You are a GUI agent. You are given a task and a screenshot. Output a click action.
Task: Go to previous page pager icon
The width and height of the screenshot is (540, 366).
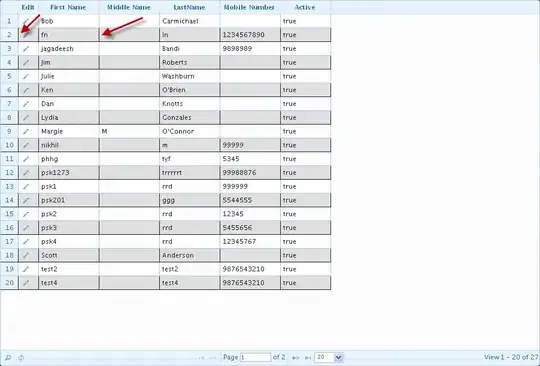click(x=213, y=358)
